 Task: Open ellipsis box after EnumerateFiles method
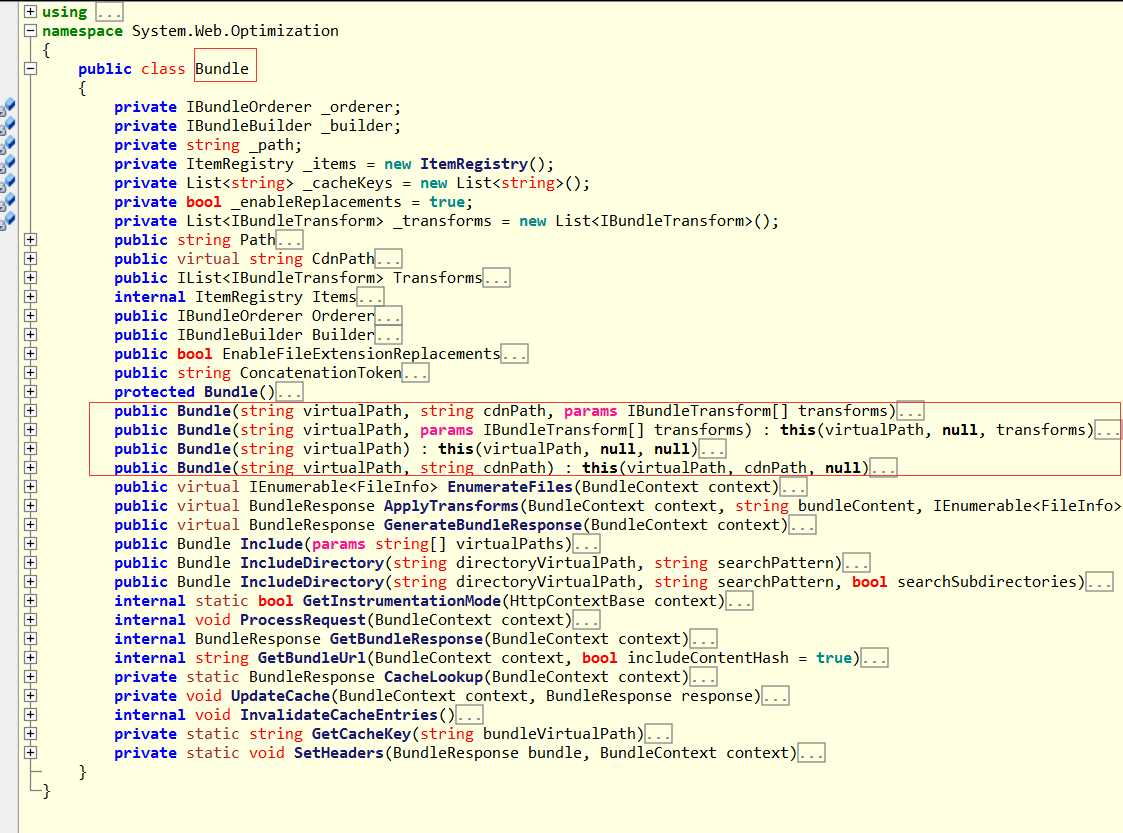click(x=794, y=487)
